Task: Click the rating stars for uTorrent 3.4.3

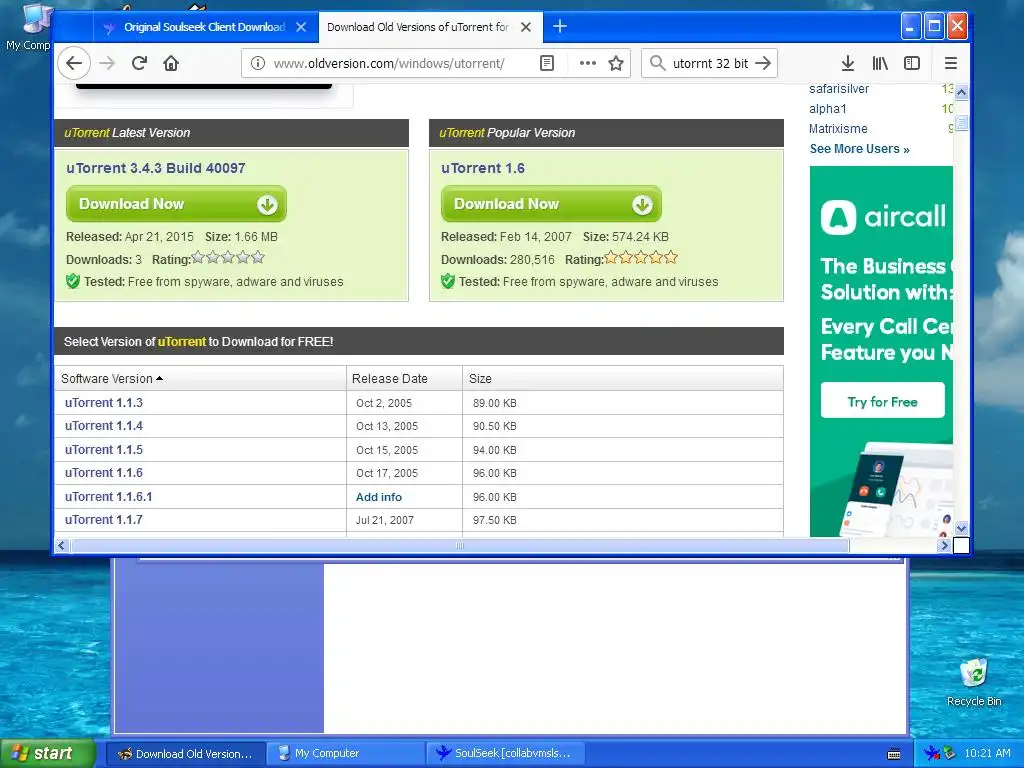Action: pyautogui.click(x=228, y=257)
